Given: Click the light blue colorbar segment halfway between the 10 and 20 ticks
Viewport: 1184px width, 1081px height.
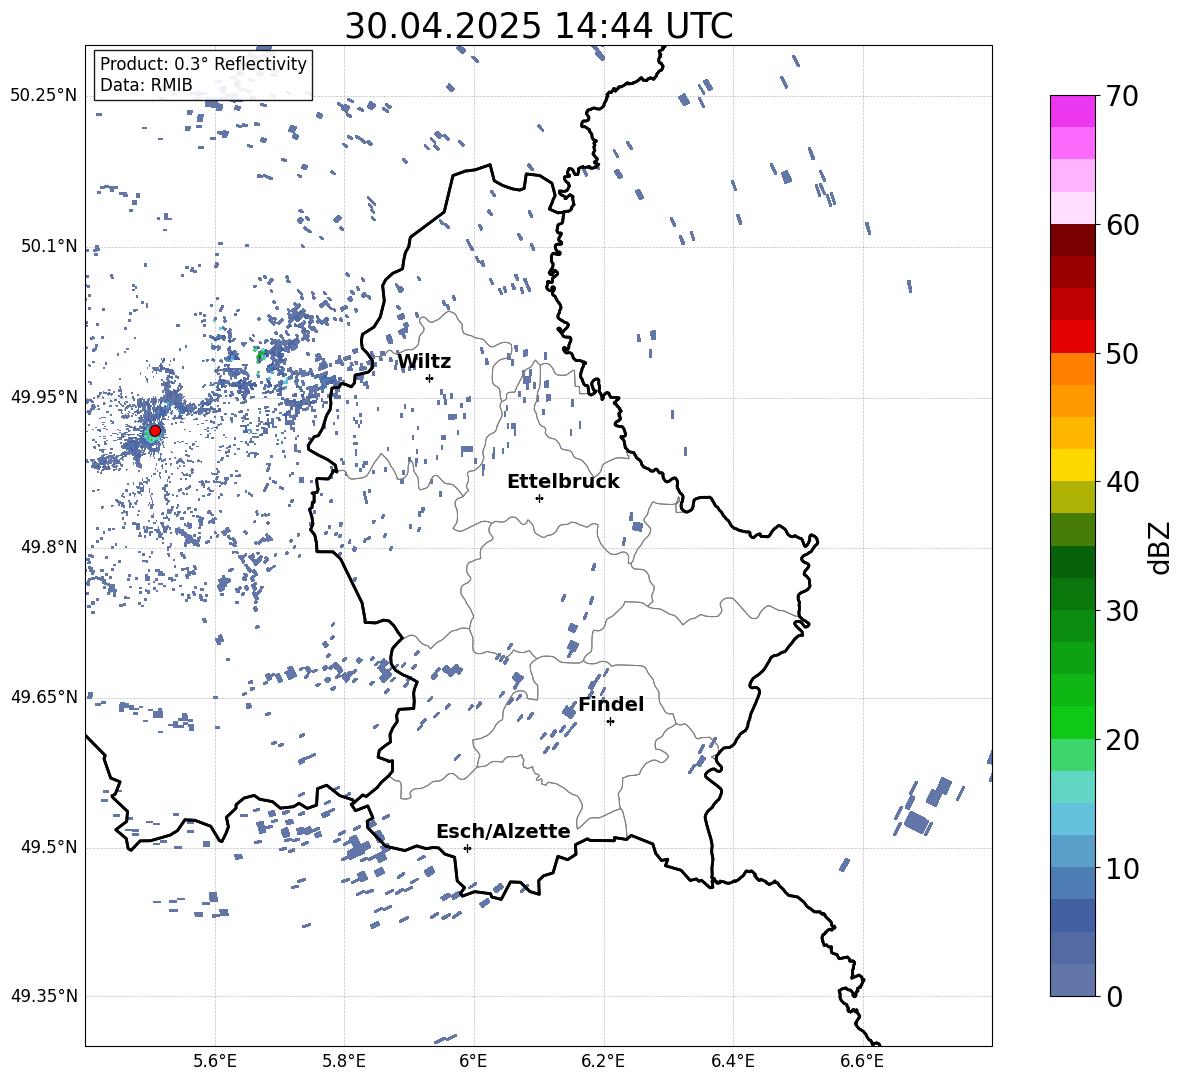Looking at the screenshot, I should click(1072, 819).
